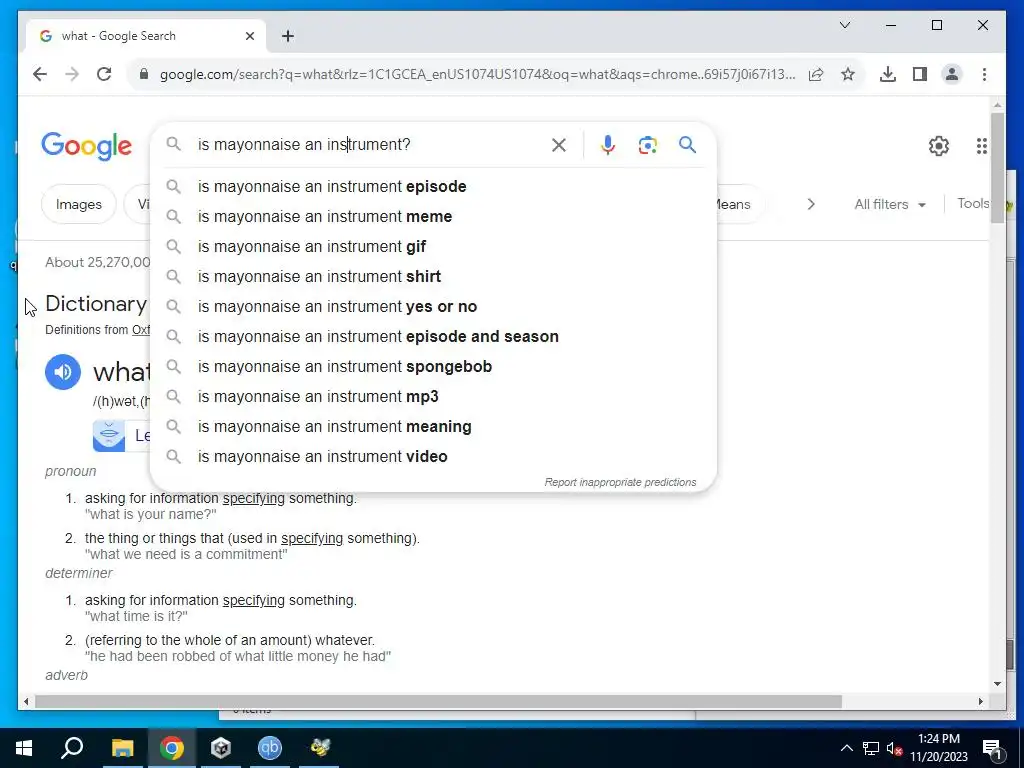The image size is (1024, 768).
Task: Select suggestion 'episode and season'
Action: (433, 336)
